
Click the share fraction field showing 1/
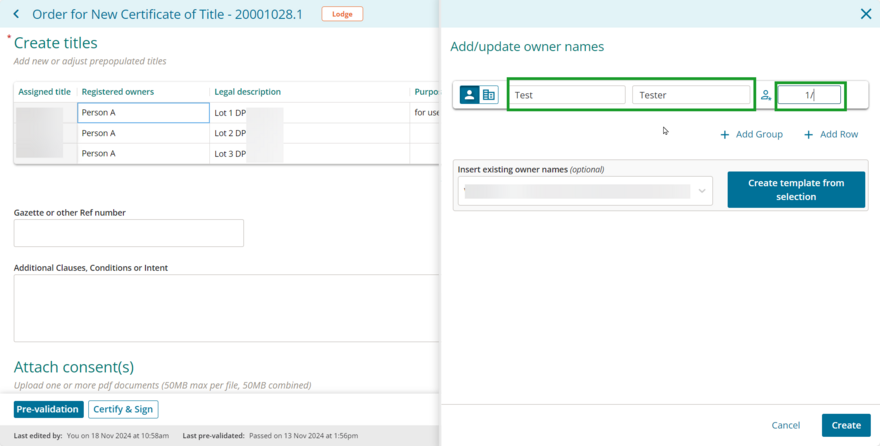point(809,95)
